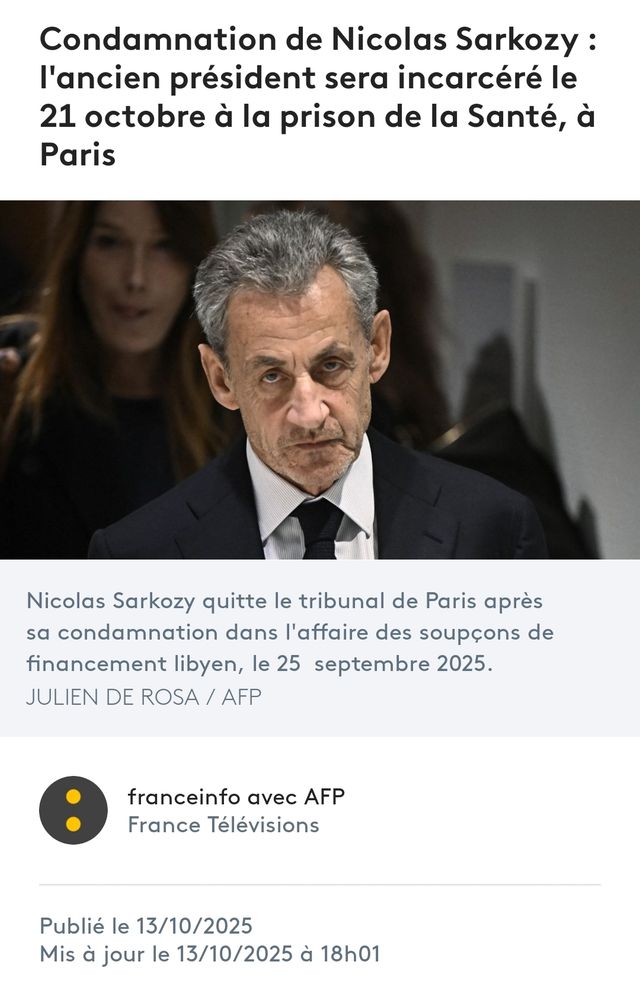Click the Publié le 13/10/2025 date
The width and height of the screenshot is (640, 1000).
[146, 925]
